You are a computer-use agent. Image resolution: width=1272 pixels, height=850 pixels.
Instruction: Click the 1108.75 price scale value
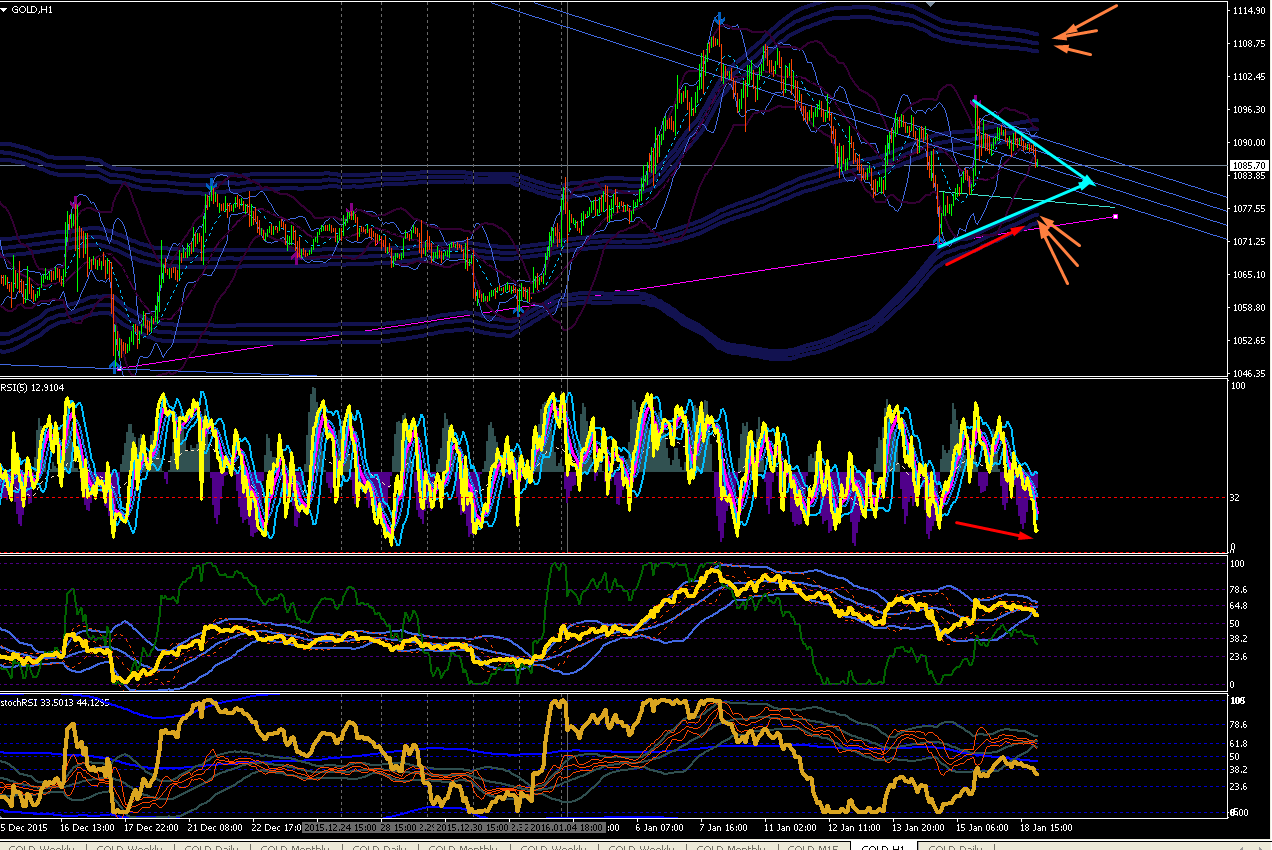tap(1250, 44)
